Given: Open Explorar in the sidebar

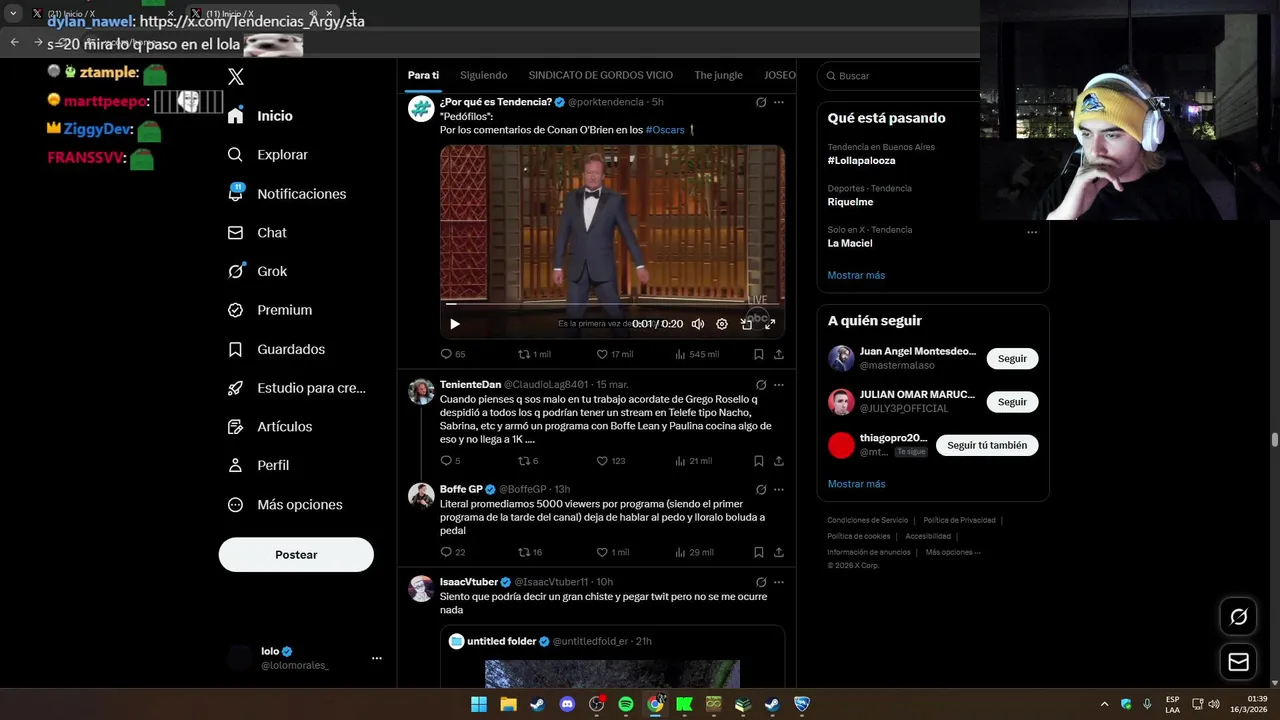Looking at the screenshot, I should coord(267,155).
